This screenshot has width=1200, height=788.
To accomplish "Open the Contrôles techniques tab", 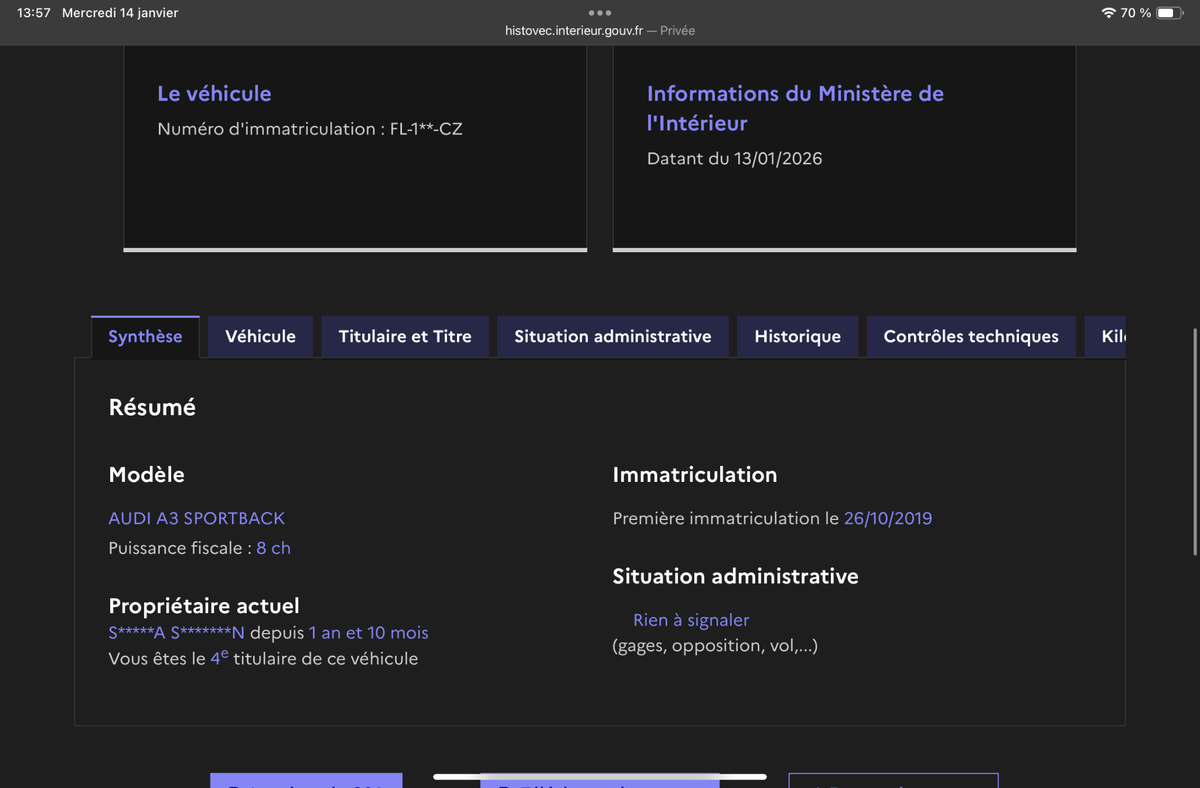I will [970, 337].
